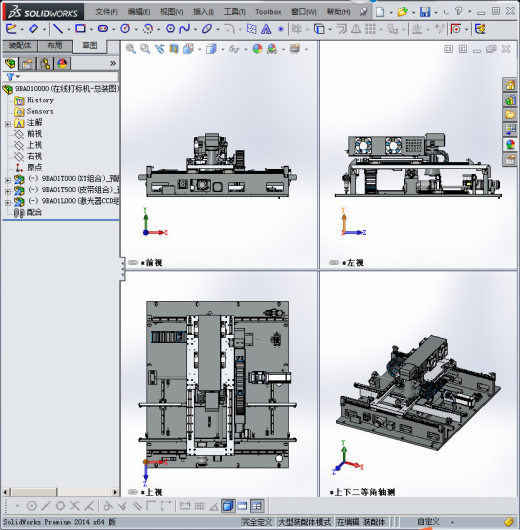Click the Zoom to Fit icon
Screen dimensions: 520x530
point(131,49)
